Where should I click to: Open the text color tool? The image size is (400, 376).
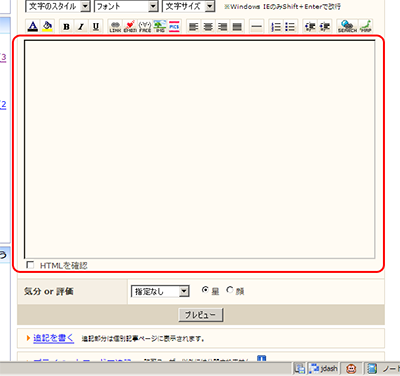pyautogui.click(x=32, y=26)
